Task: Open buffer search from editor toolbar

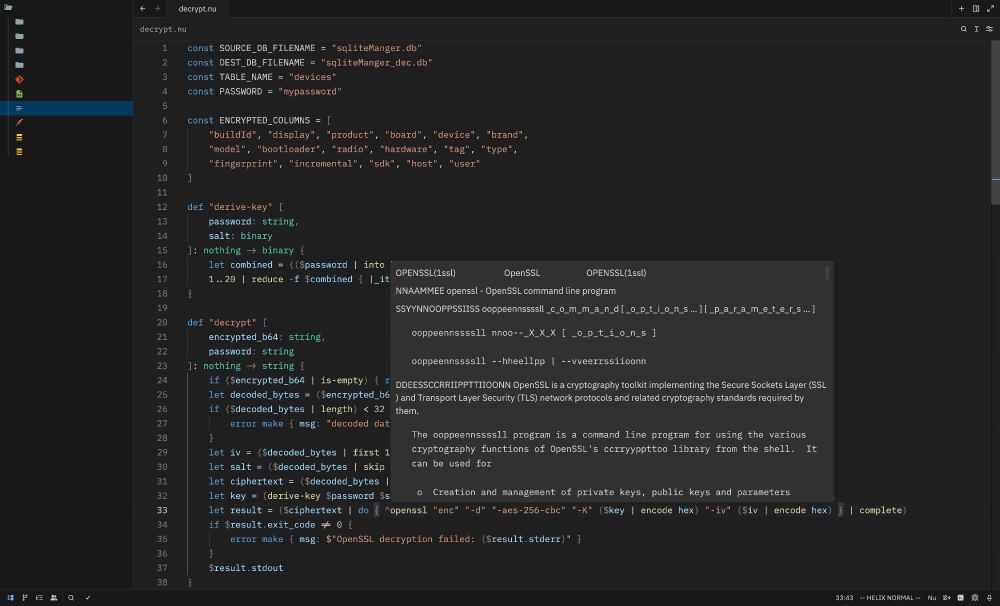Action: point(964,29)
